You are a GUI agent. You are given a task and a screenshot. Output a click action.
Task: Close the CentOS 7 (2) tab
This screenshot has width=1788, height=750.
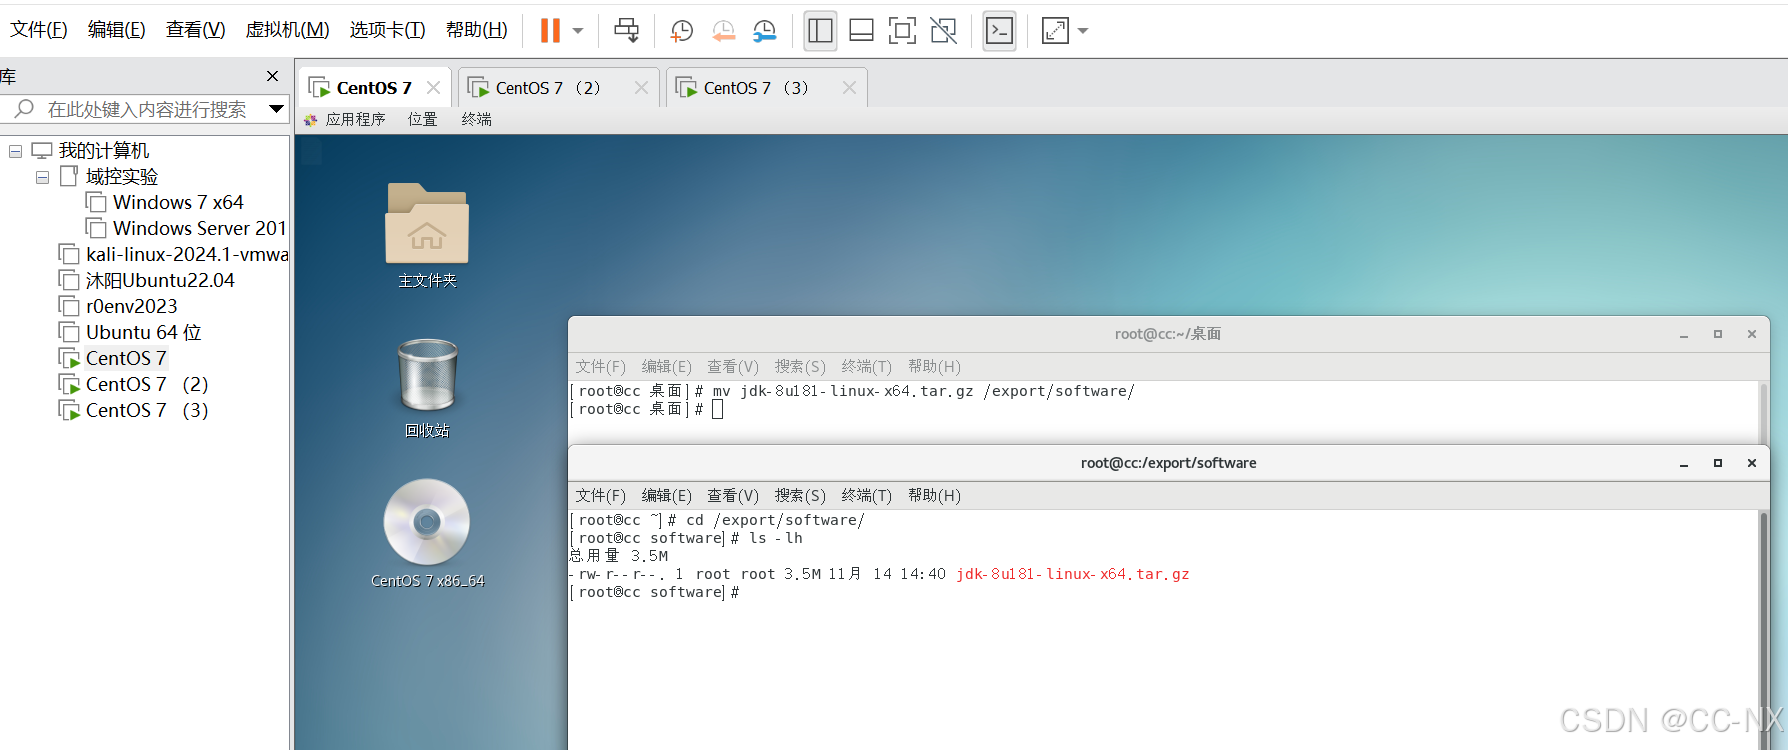[x=641, y=88]
